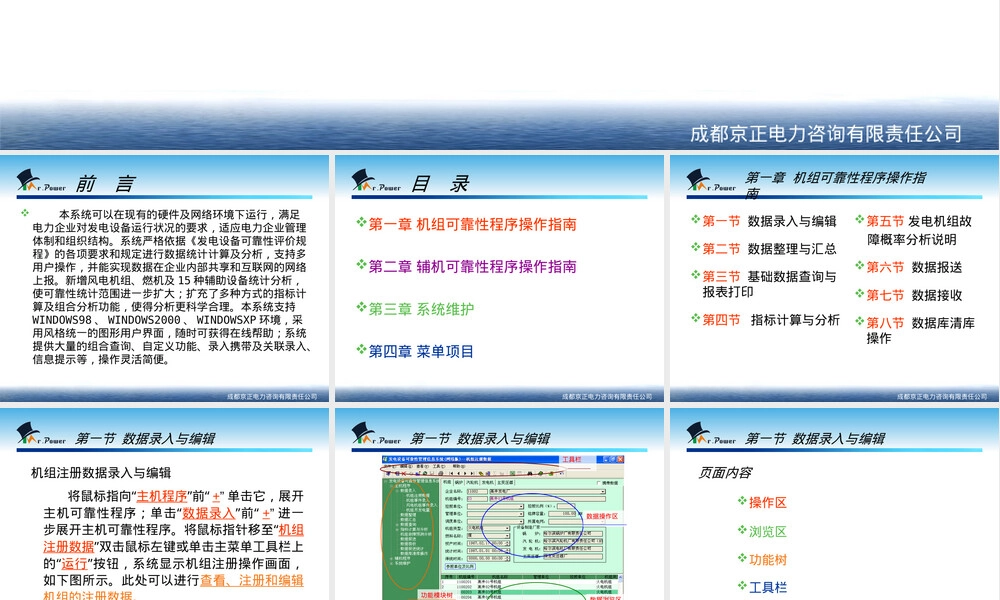
Task: Open the 前言 slide thumbnail
Action: coord(165,278)
